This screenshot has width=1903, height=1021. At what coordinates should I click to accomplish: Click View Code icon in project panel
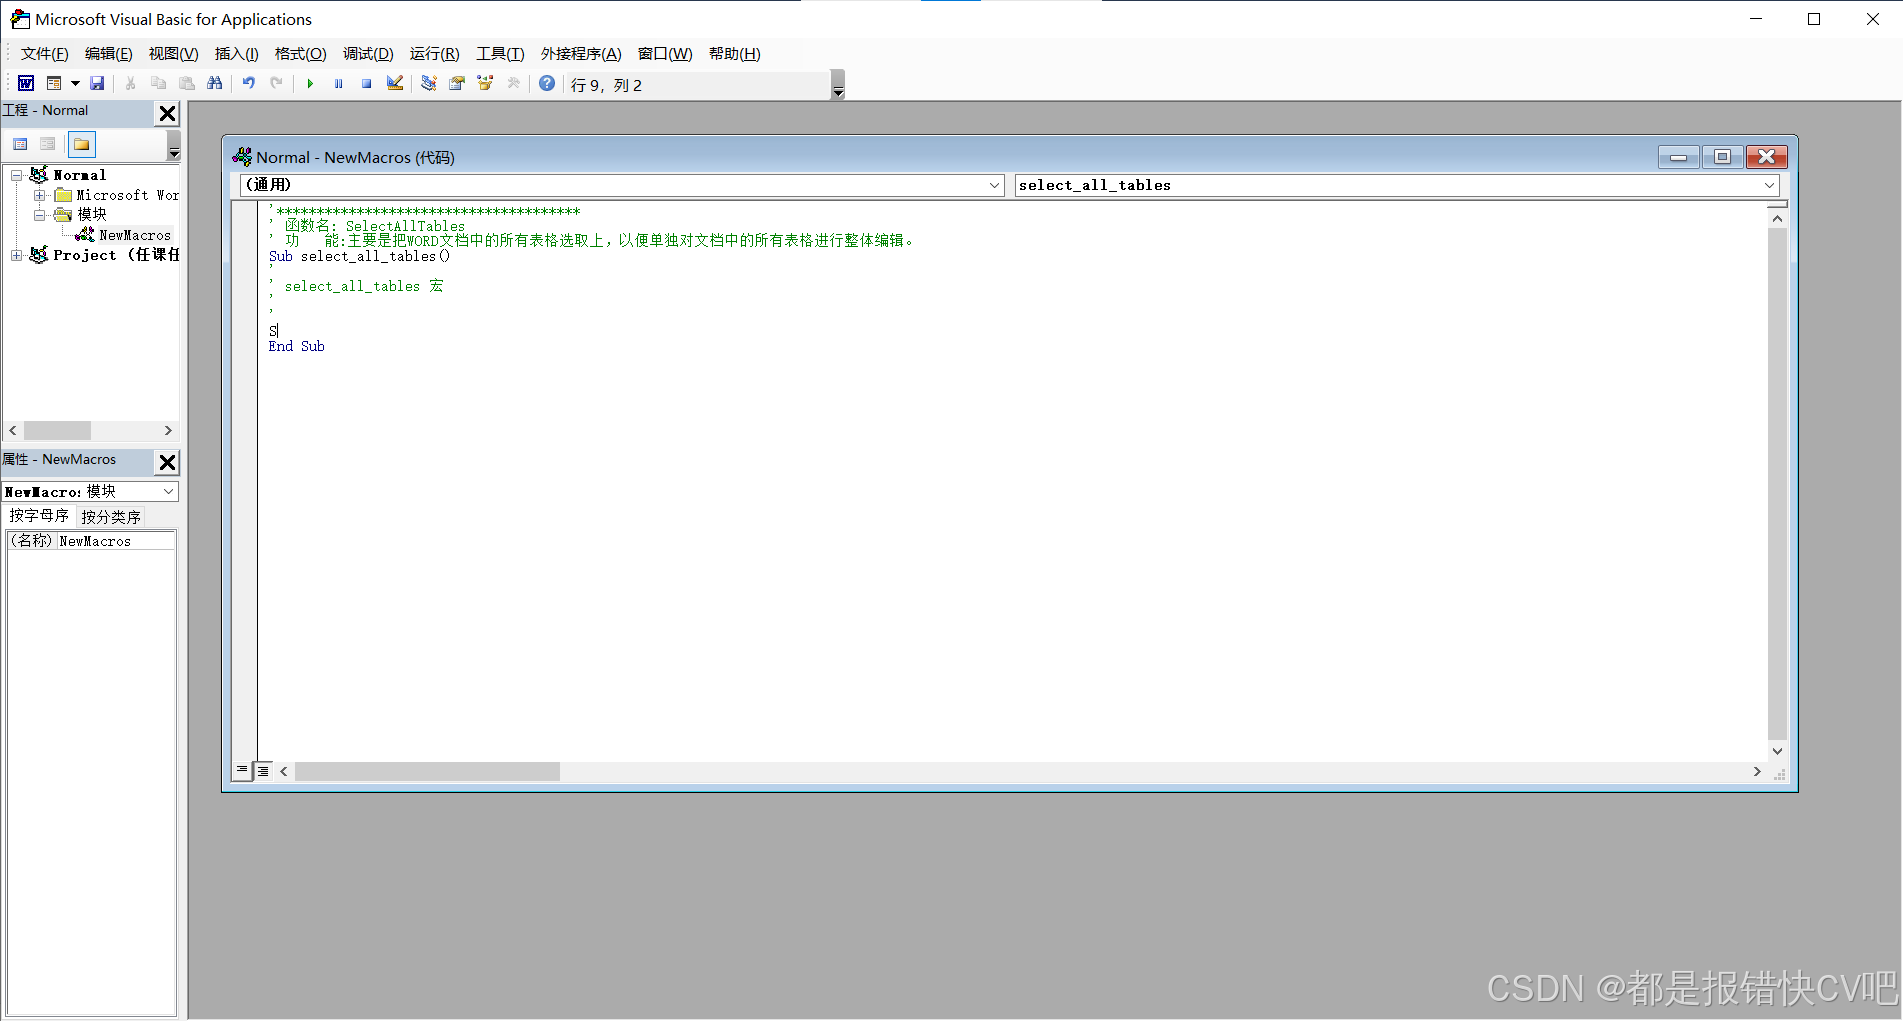point(20,144)
